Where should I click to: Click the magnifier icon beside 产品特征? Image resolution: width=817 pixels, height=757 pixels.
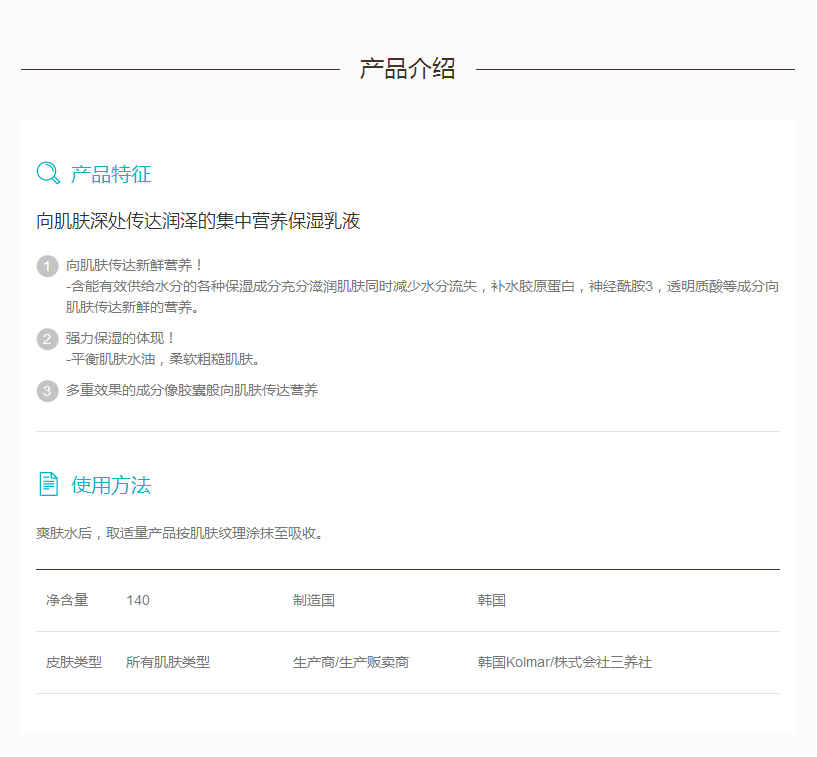click(48, 173)
